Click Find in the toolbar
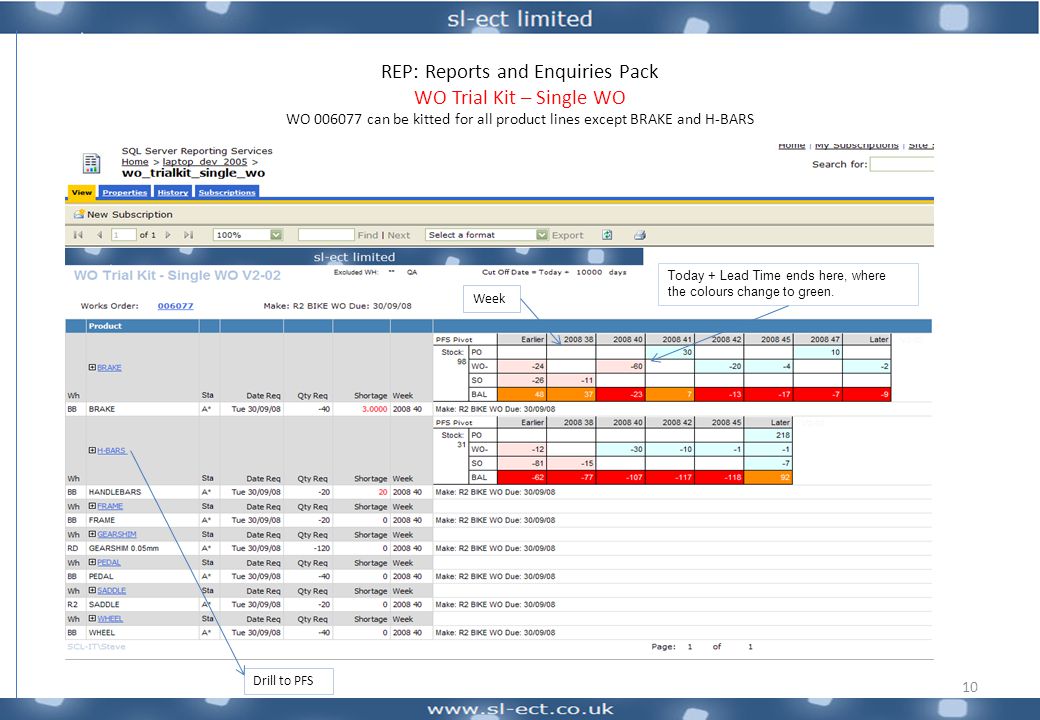The image size is (1040, 720). click(367, 235)
